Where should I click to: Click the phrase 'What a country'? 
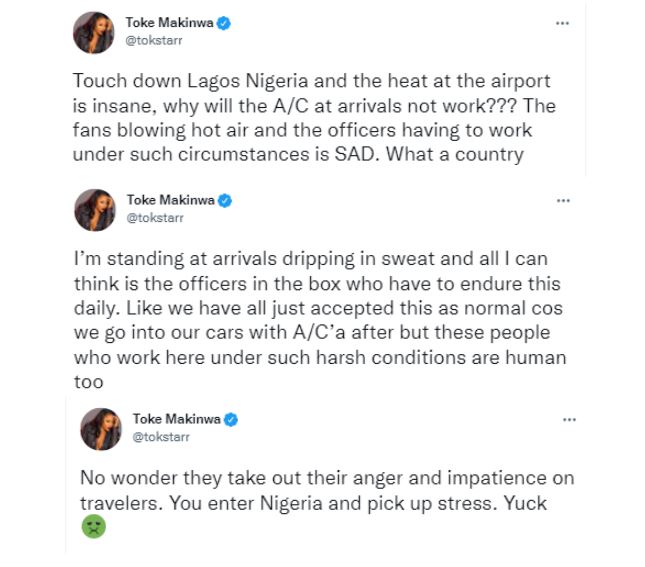472,154
